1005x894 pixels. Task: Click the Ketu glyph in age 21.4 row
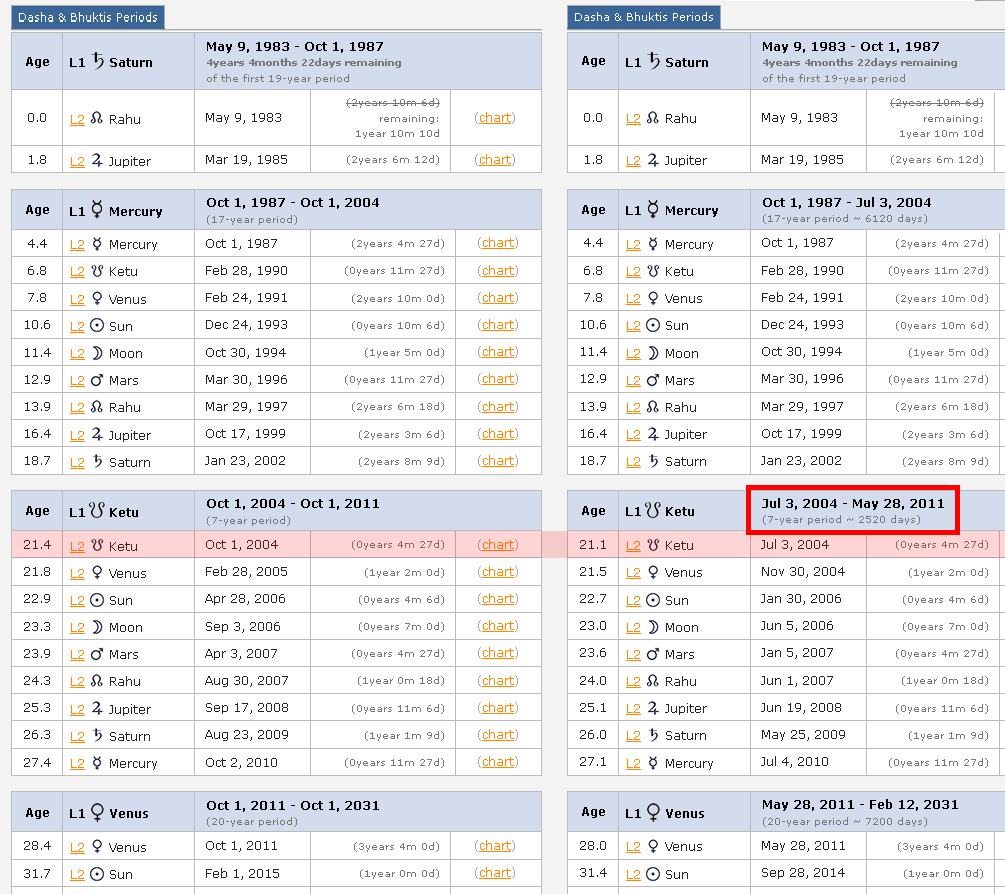97,545
